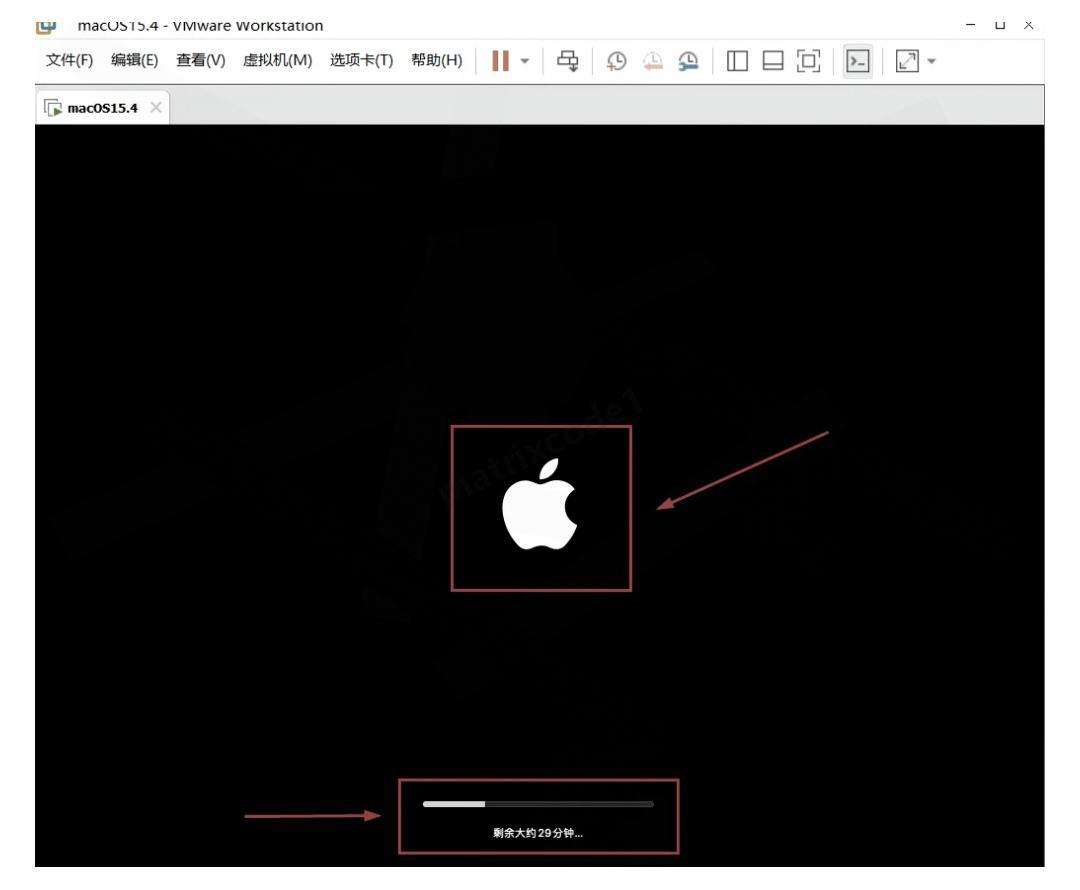This screenshot has width=1080, height=890.
Task: Close the macOS15.4 tab
Action: point(156,107)
